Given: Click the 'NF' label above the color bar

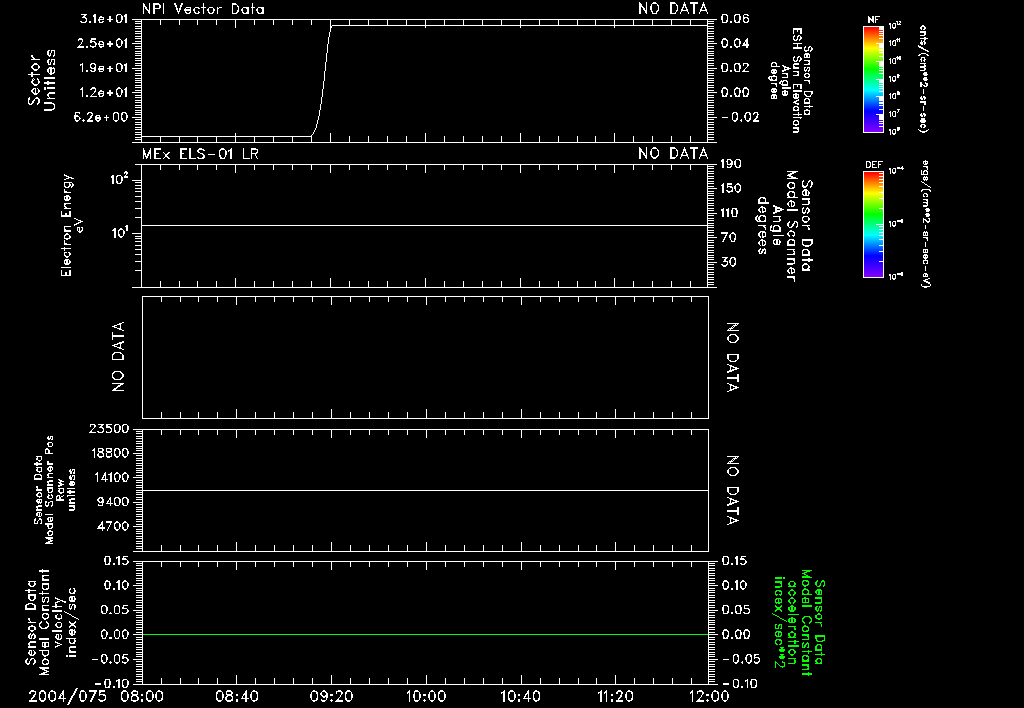Looking at the screenshot, I should (x=873, y=20).
